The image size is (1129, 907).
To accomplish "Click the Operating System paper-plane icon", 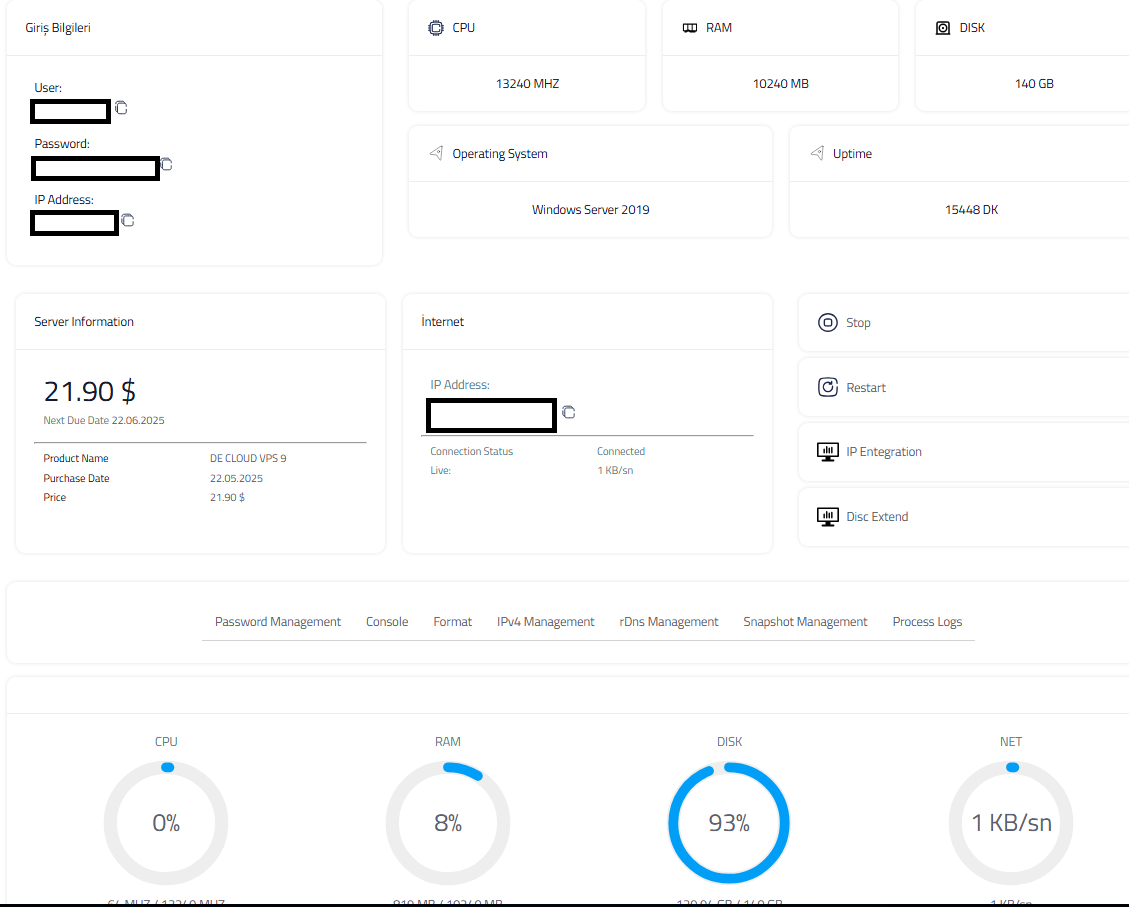I will pyautogui.click(x=436, y=153).
